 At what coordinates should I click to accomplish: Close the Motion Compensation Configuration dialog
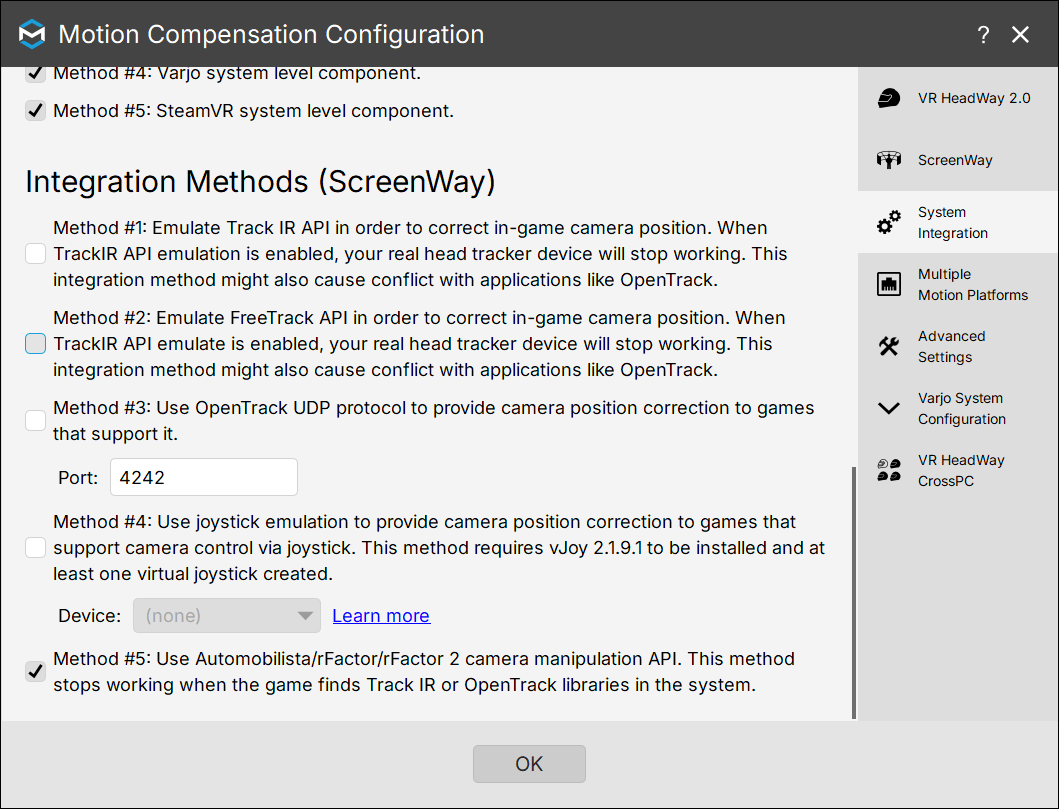pos(1021,34)
